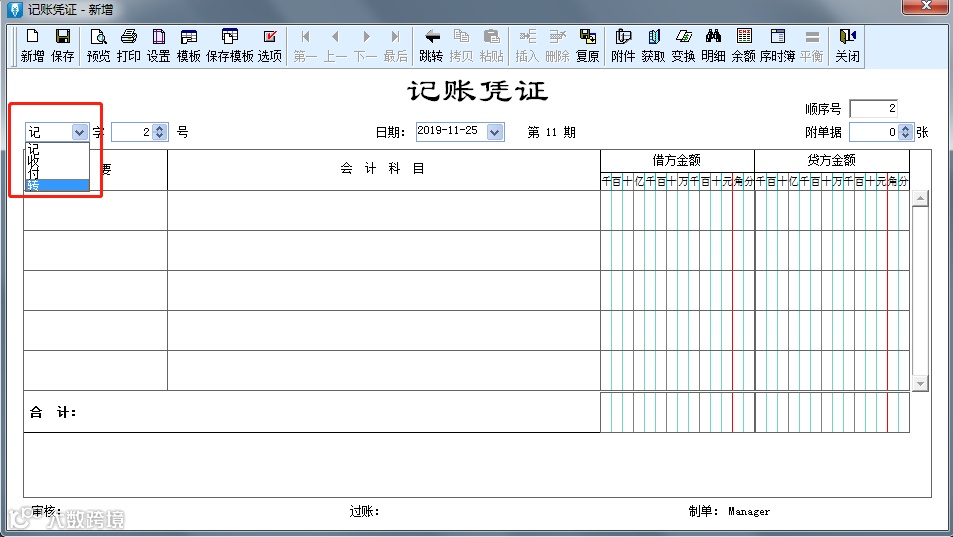Open 预览 print preview
The width and height of the screenshot is (953, 537).
click(x=98, y=46)
